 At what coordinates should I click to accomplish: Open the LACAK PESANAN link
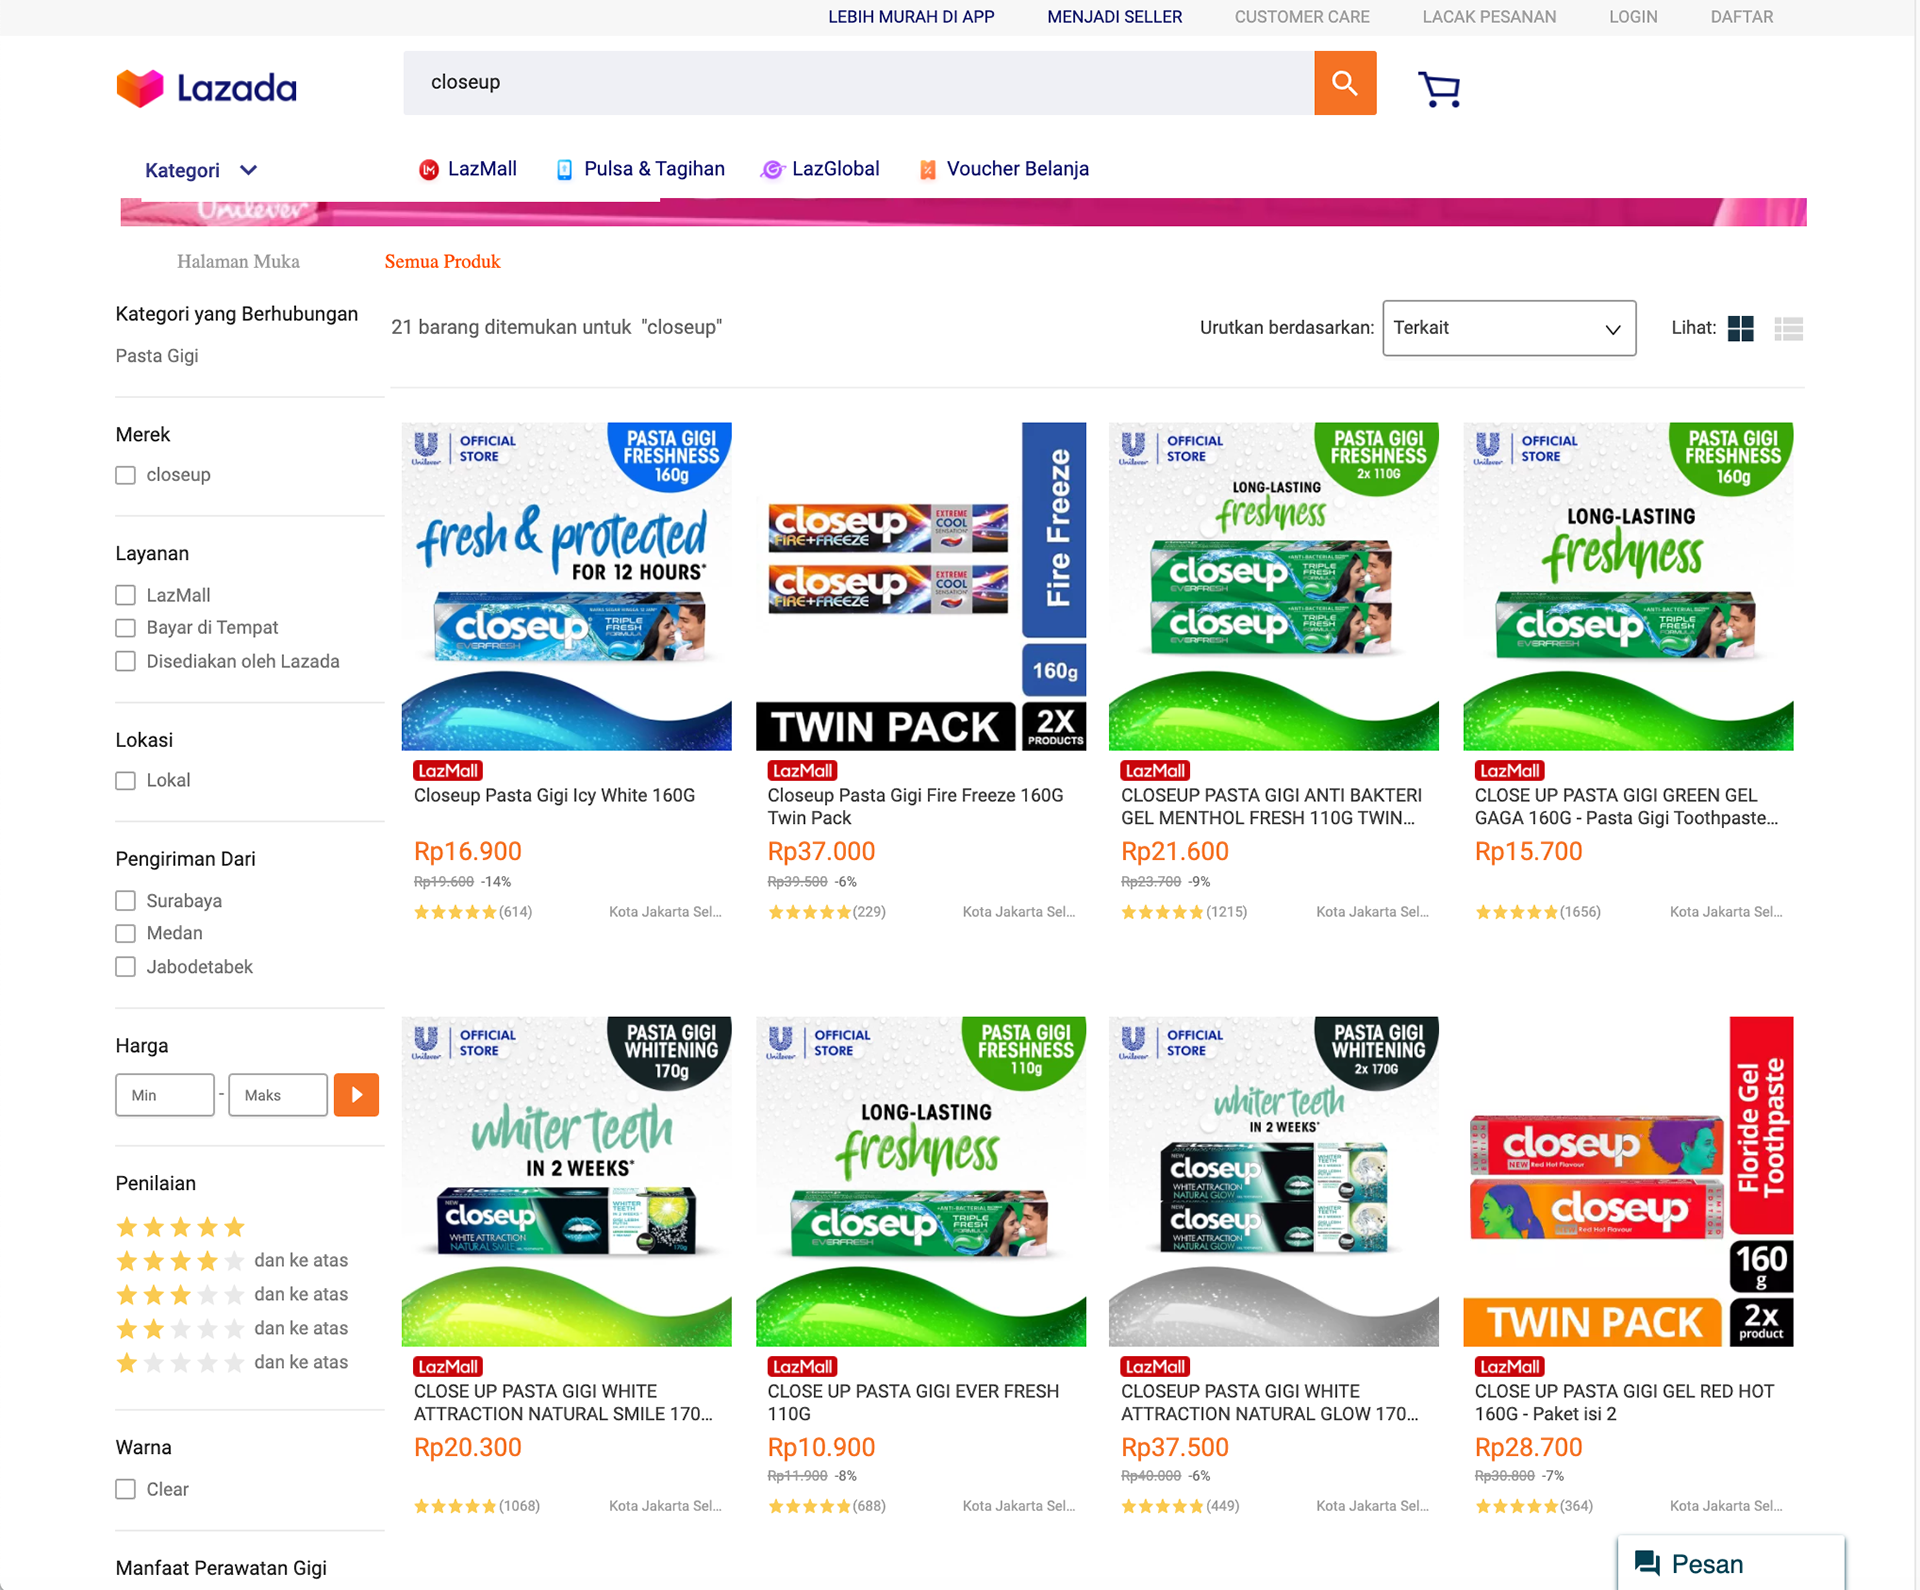click(1489, 17)
